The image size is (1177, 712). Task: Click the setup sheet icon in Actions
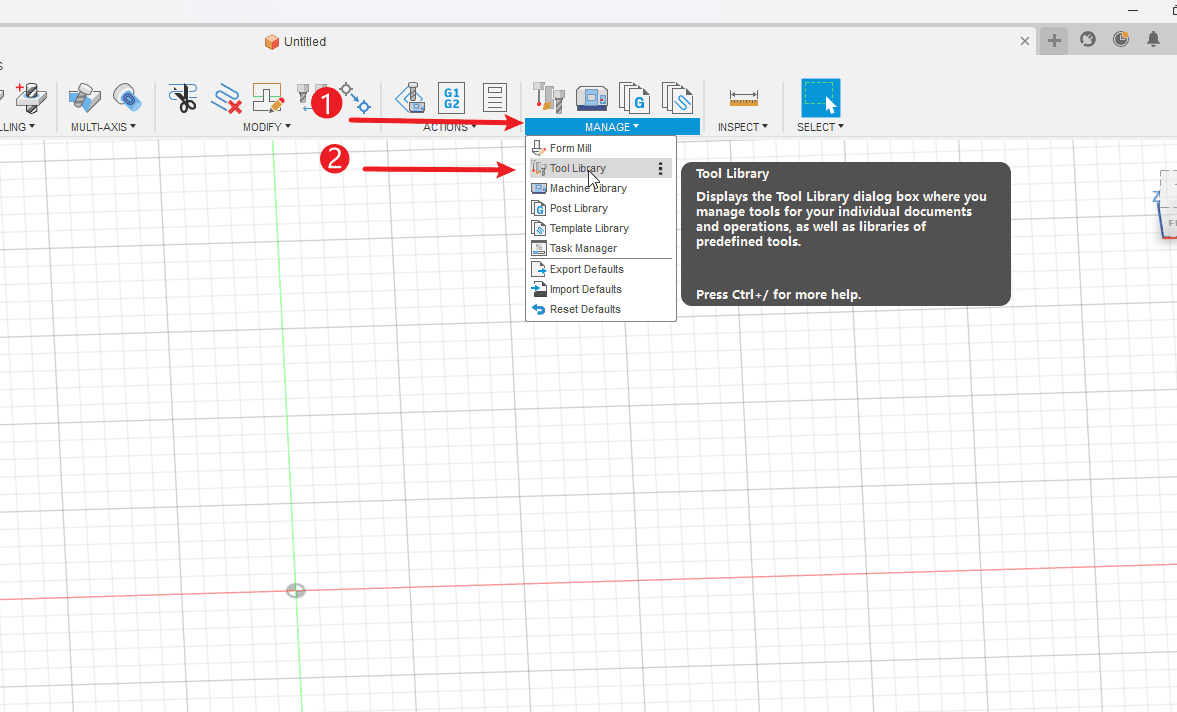coord(495,97)
